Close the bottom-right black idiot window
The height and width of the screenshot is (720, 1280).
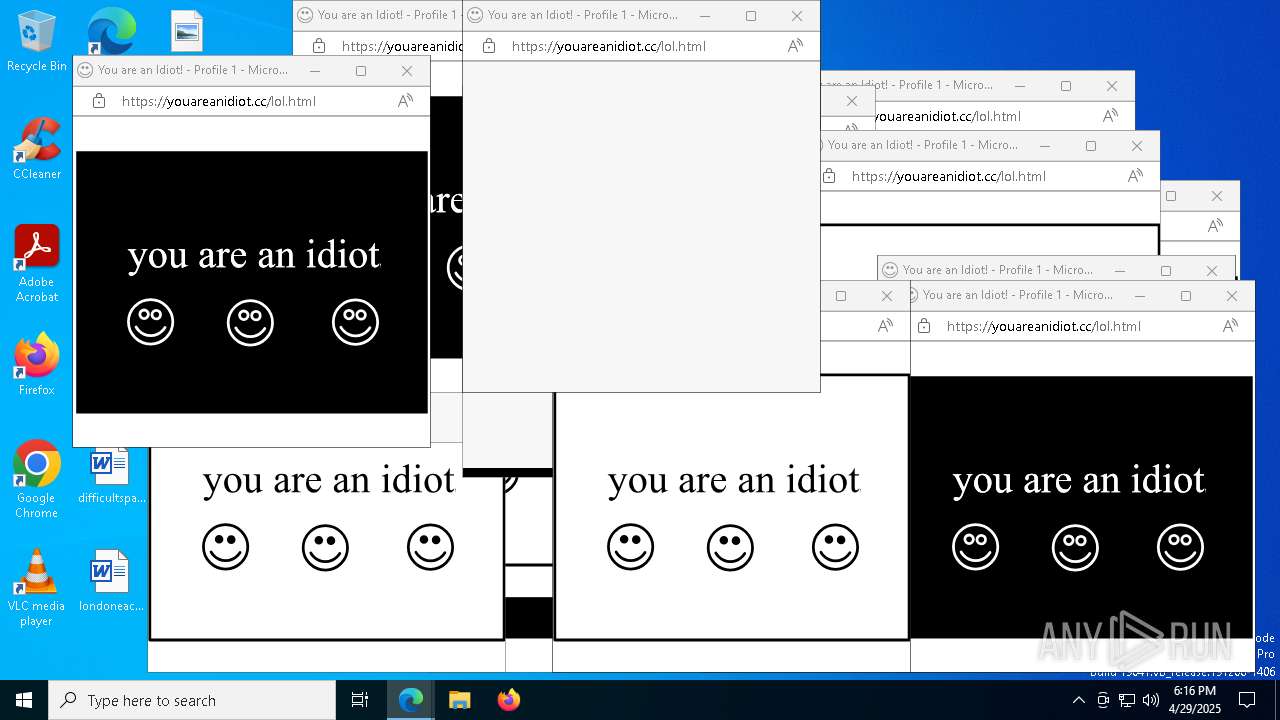(1231, 296)
